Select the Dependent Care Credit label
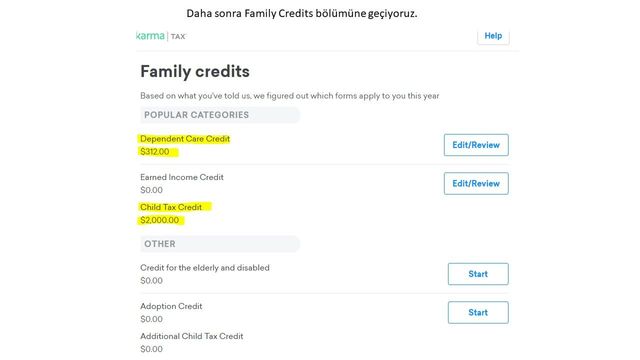Viewport: 640px width, 360px height. pyautogui.click(x=185, y=139)
